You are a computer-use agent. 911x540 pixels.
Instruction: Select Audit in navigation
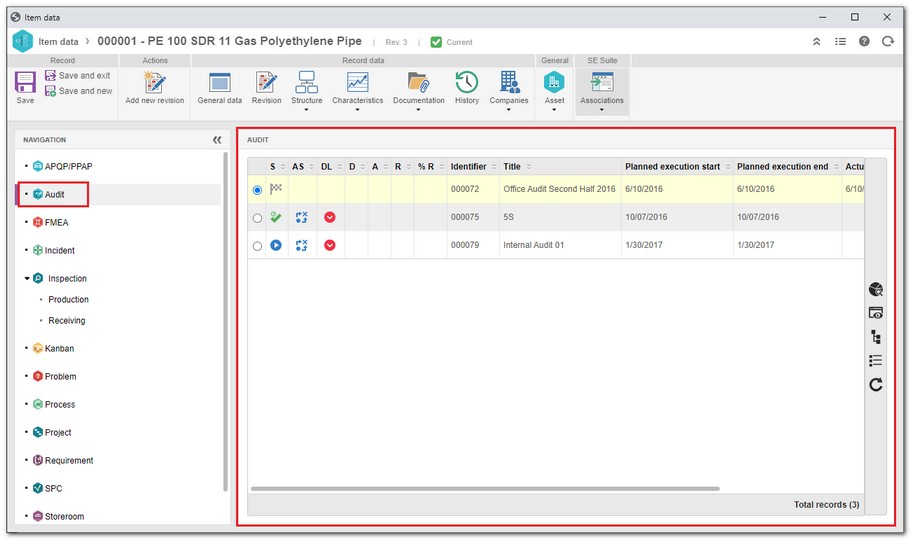49,194
